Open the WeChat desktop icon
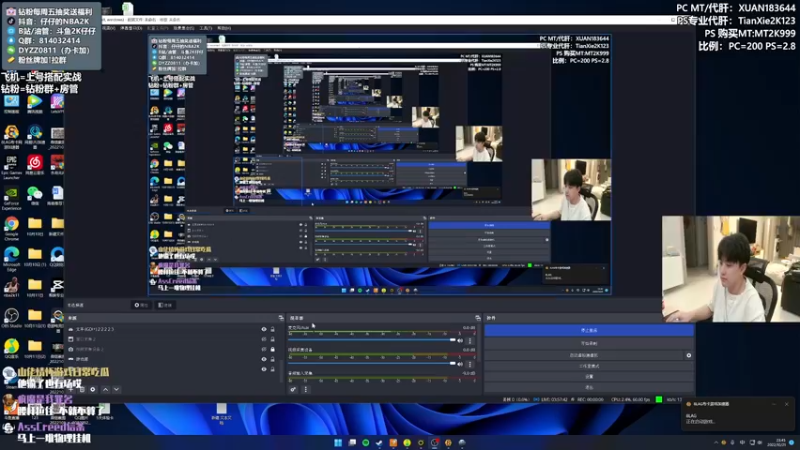Image resolution: width=800 pixels, height=450 pixels. 35,196
